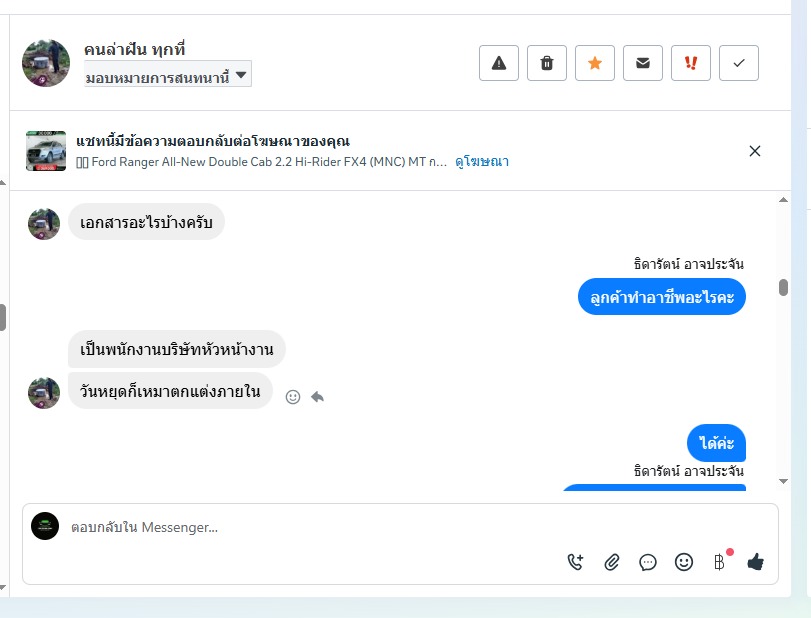Mark conversation done with checkmark

pos(739,63)
